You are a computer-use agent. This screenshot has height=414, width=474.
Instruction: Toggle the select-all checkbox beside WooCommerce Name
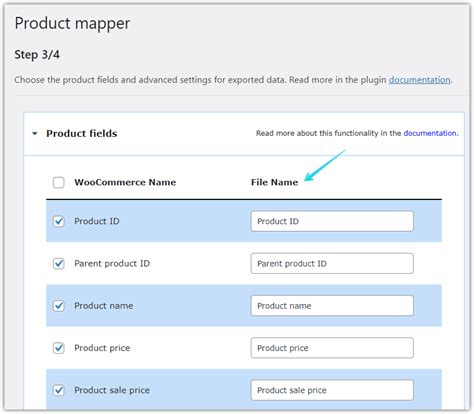click(59, 182)
